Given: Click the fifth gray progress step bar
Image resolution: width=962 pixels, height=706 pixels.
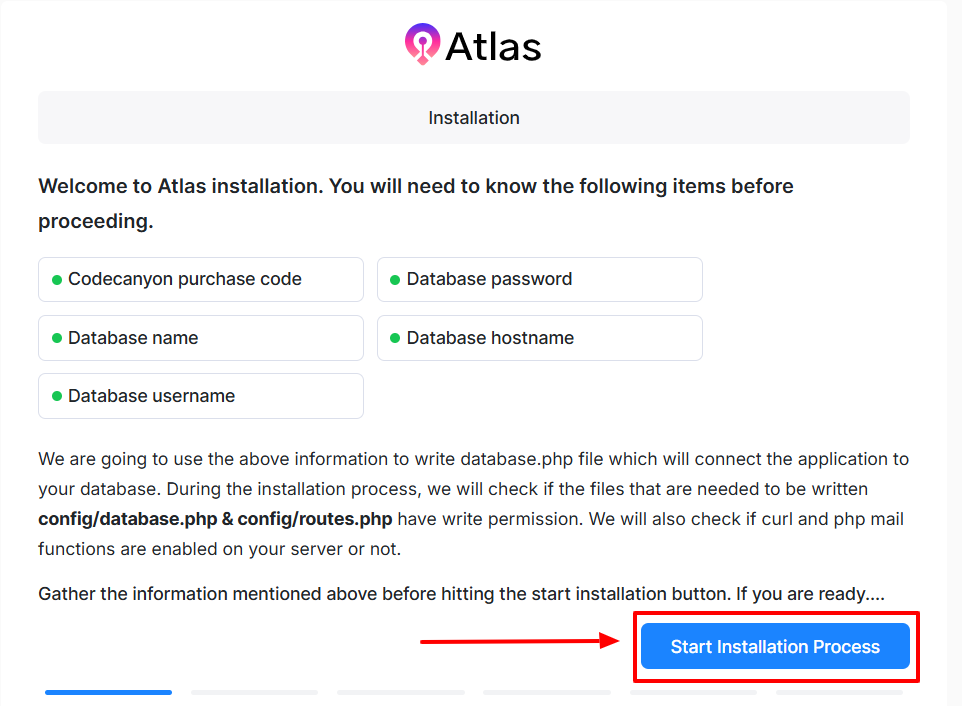Looking at the screenshot, I should (x=692, y=692).
